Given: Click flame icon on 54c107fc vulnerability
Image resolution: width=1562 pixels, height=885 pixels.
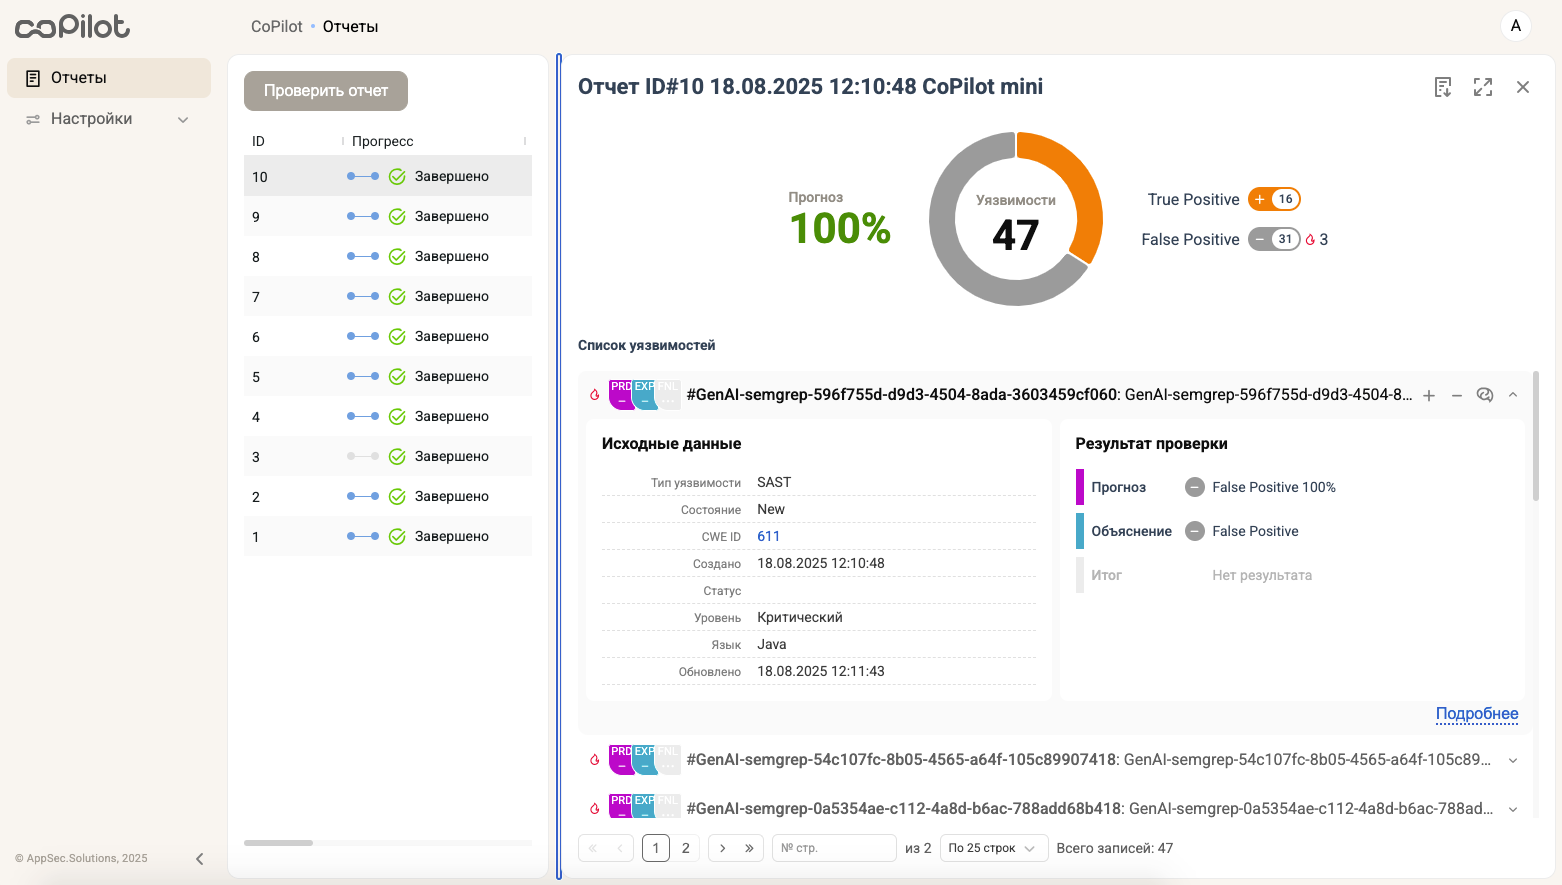Looking at the screenshot, I should pyautogui.click(x=595, y=760).
